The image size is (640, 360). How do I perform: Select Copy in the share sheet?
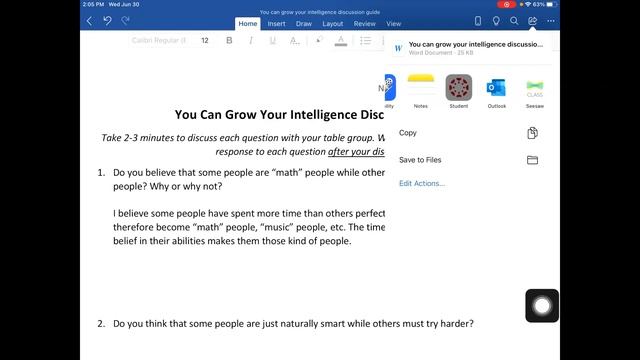(469, 133)
